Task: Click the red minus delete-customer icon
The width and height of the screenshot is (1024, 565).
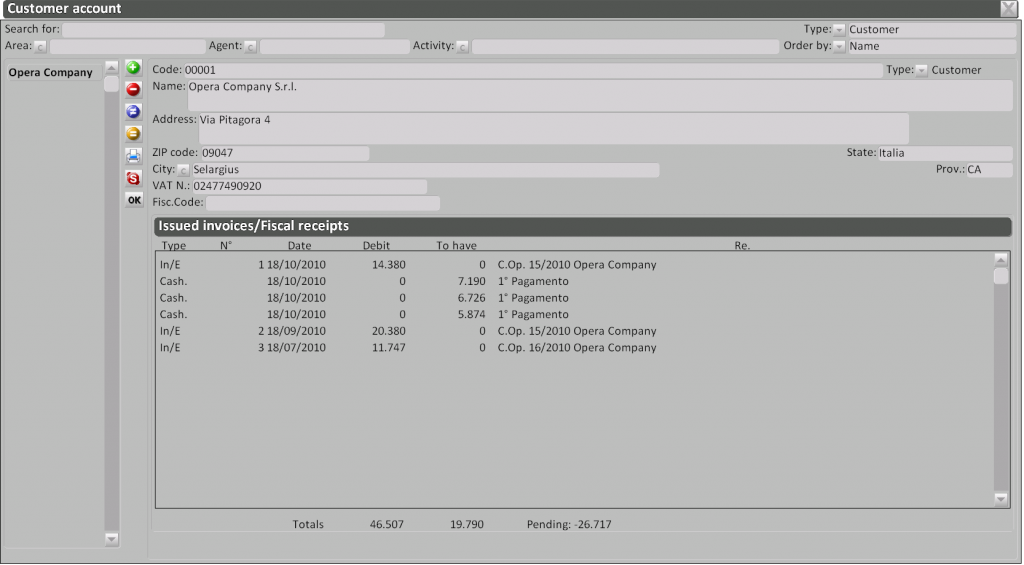Action: point(133,90)
